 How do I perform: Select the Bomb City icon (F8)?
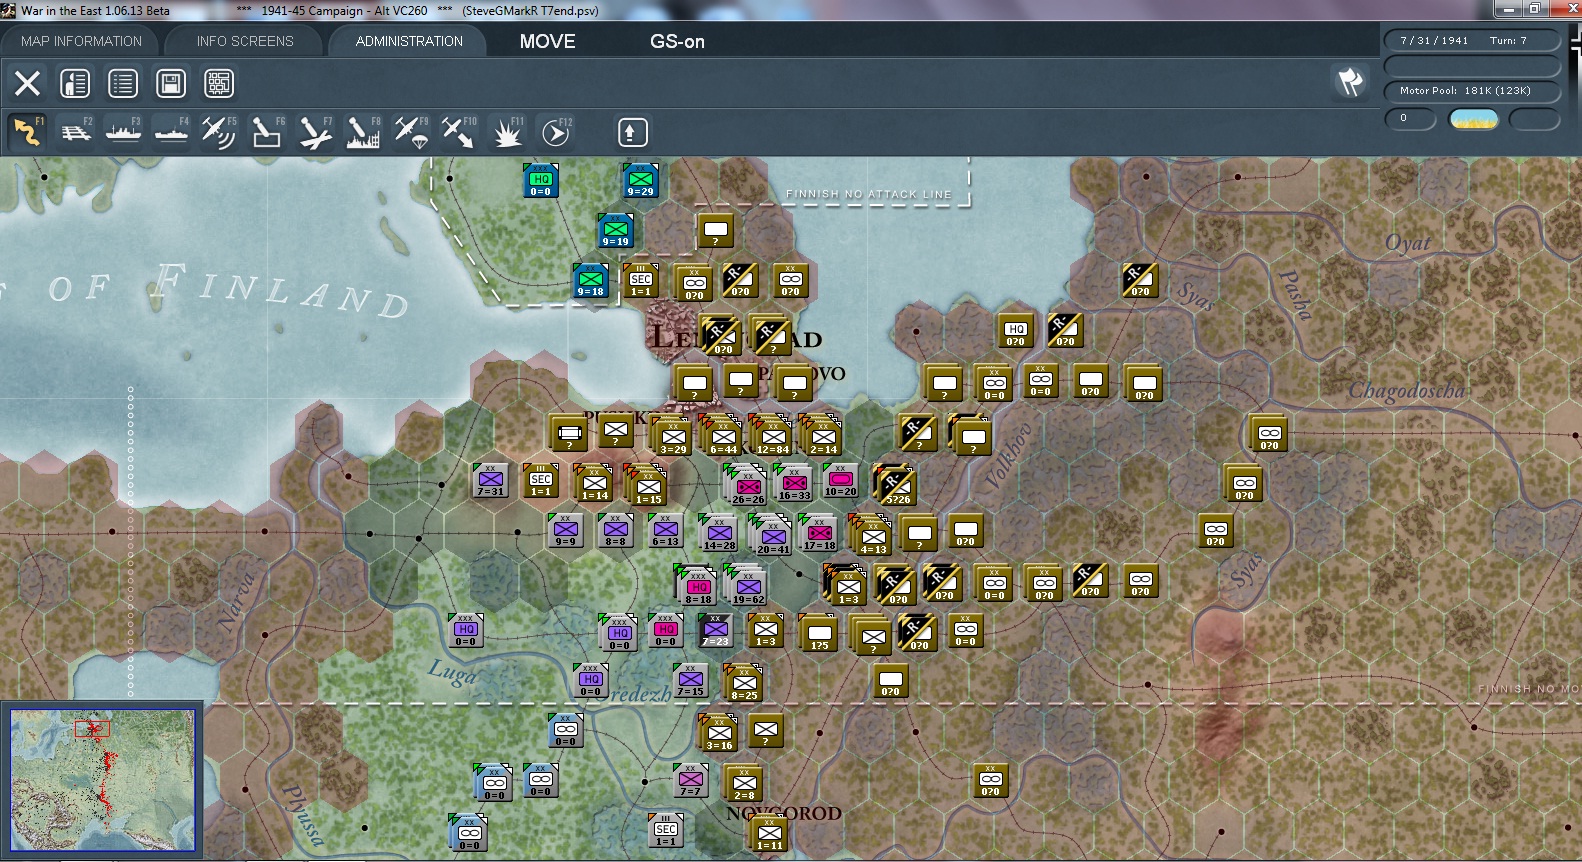tap(363, 132)
